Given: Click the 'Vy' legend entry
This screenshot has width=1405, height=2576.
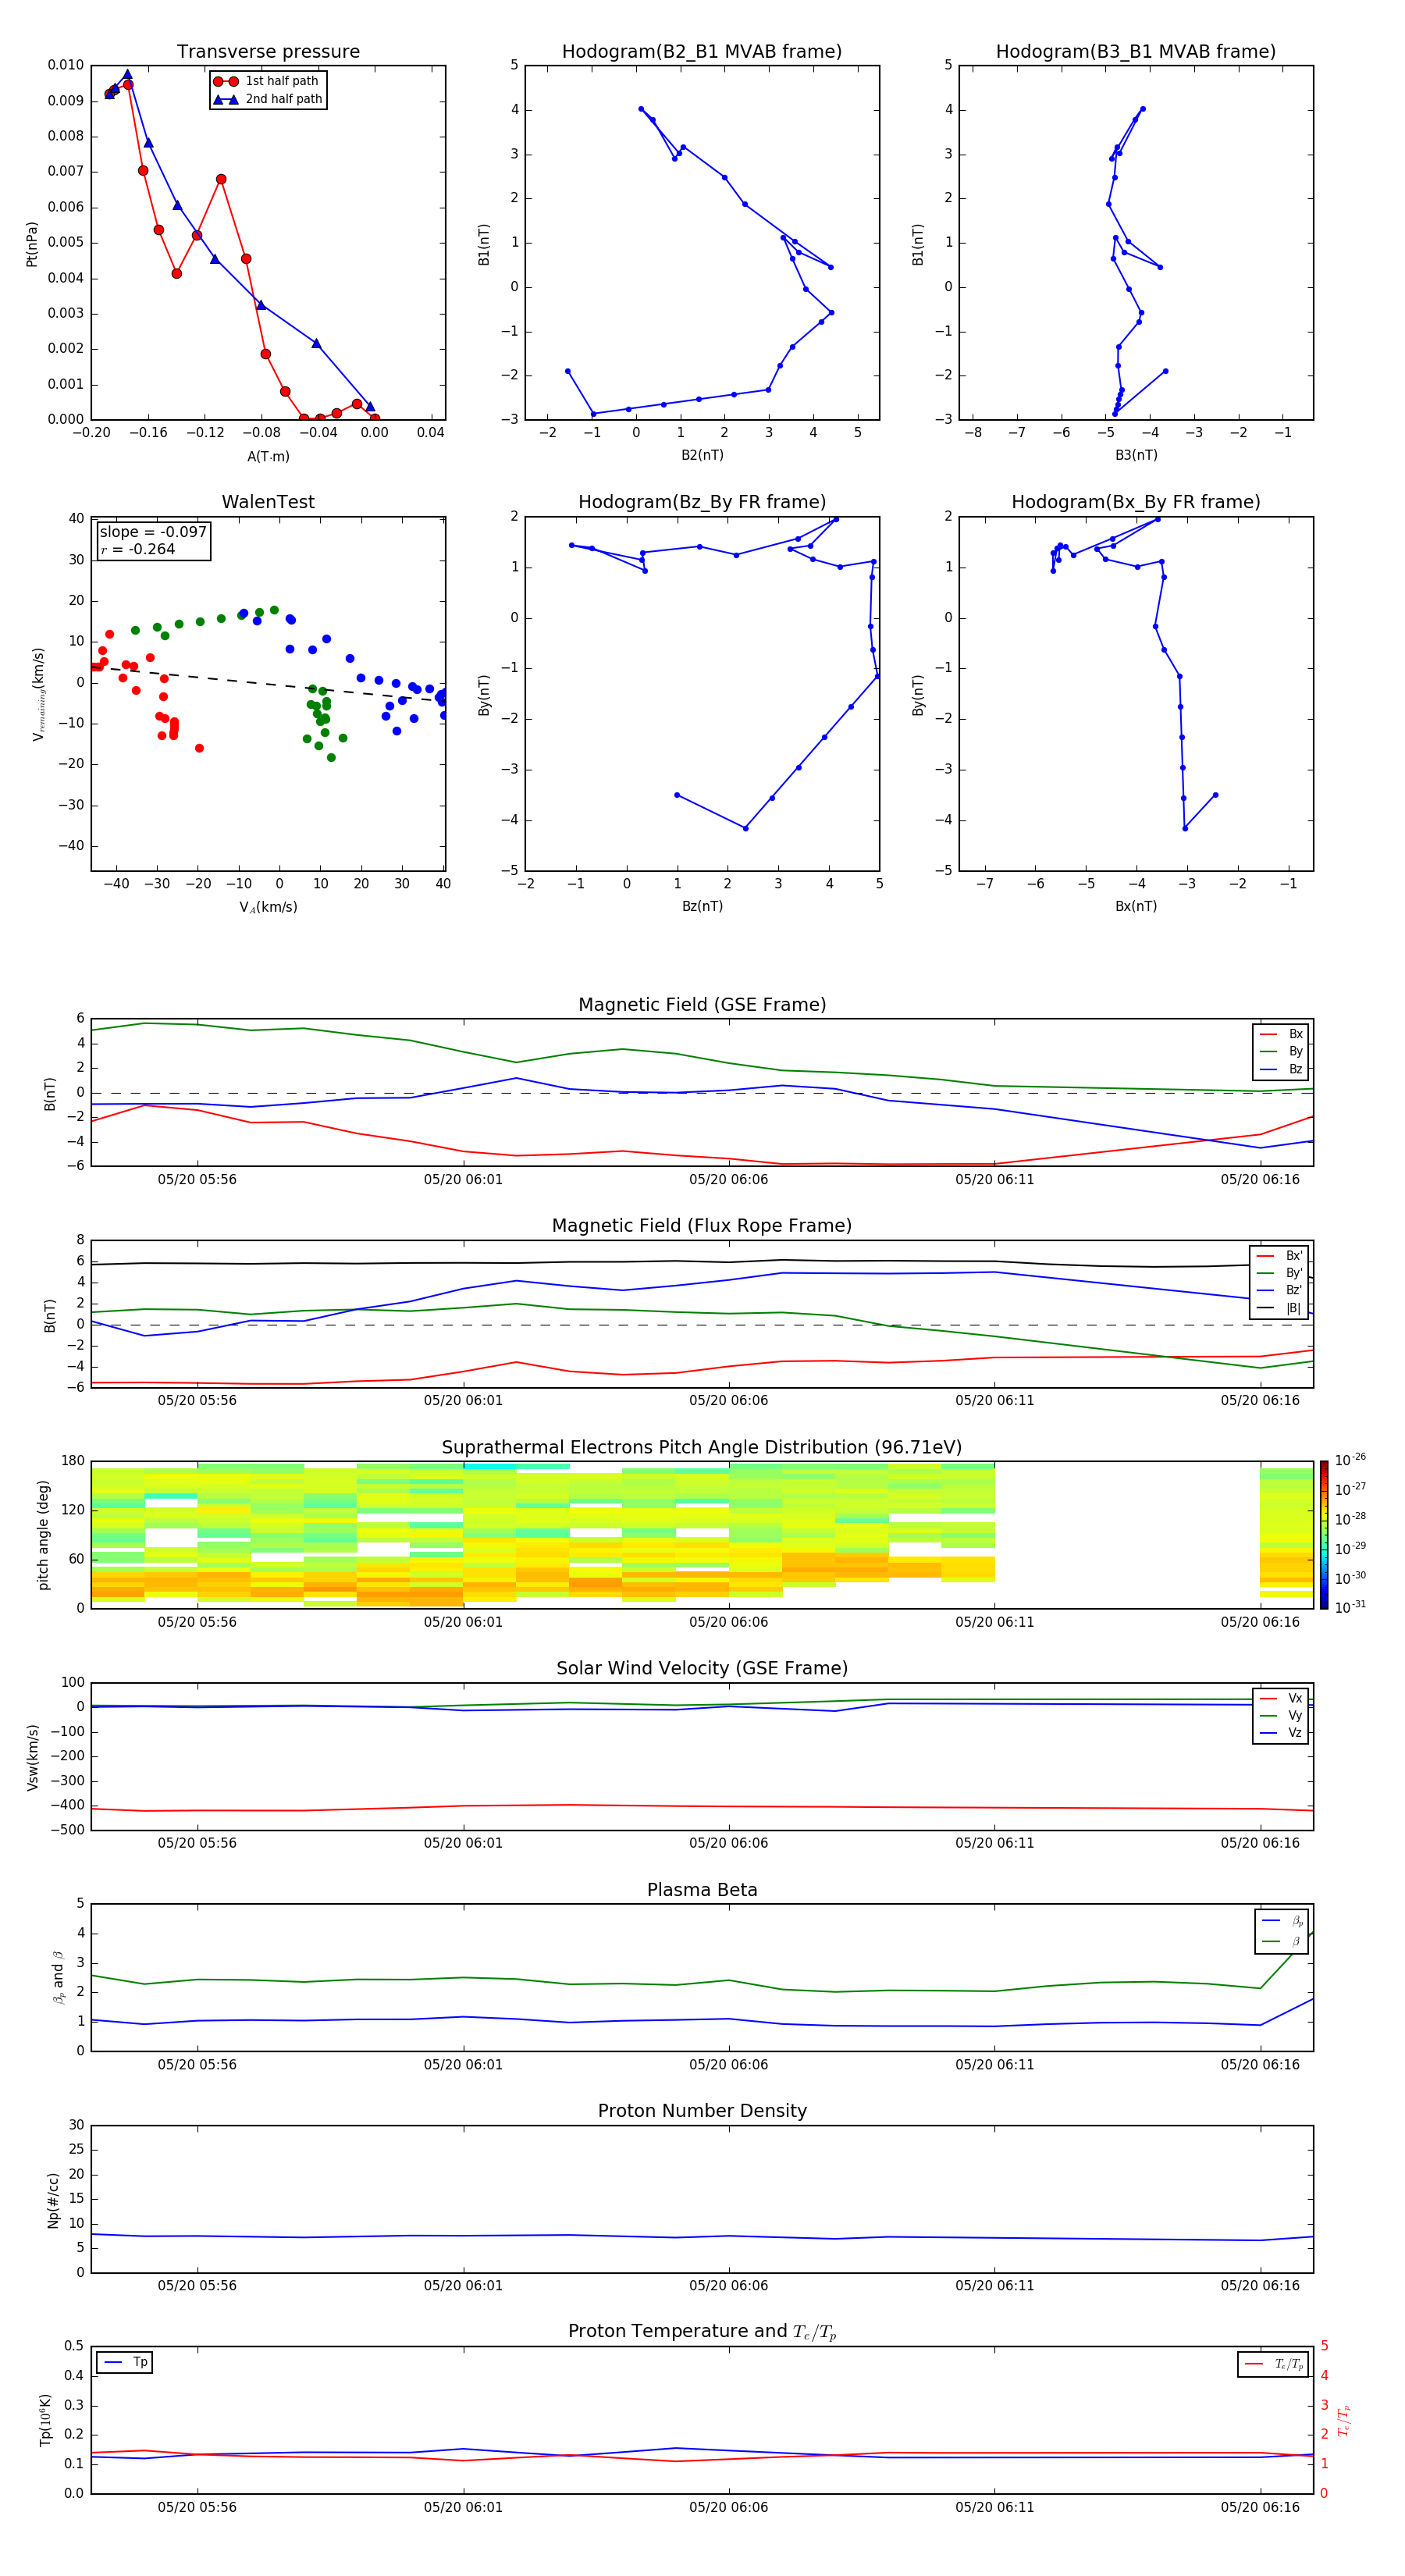Looking at the screenshot, I should coord(1282,1715).
